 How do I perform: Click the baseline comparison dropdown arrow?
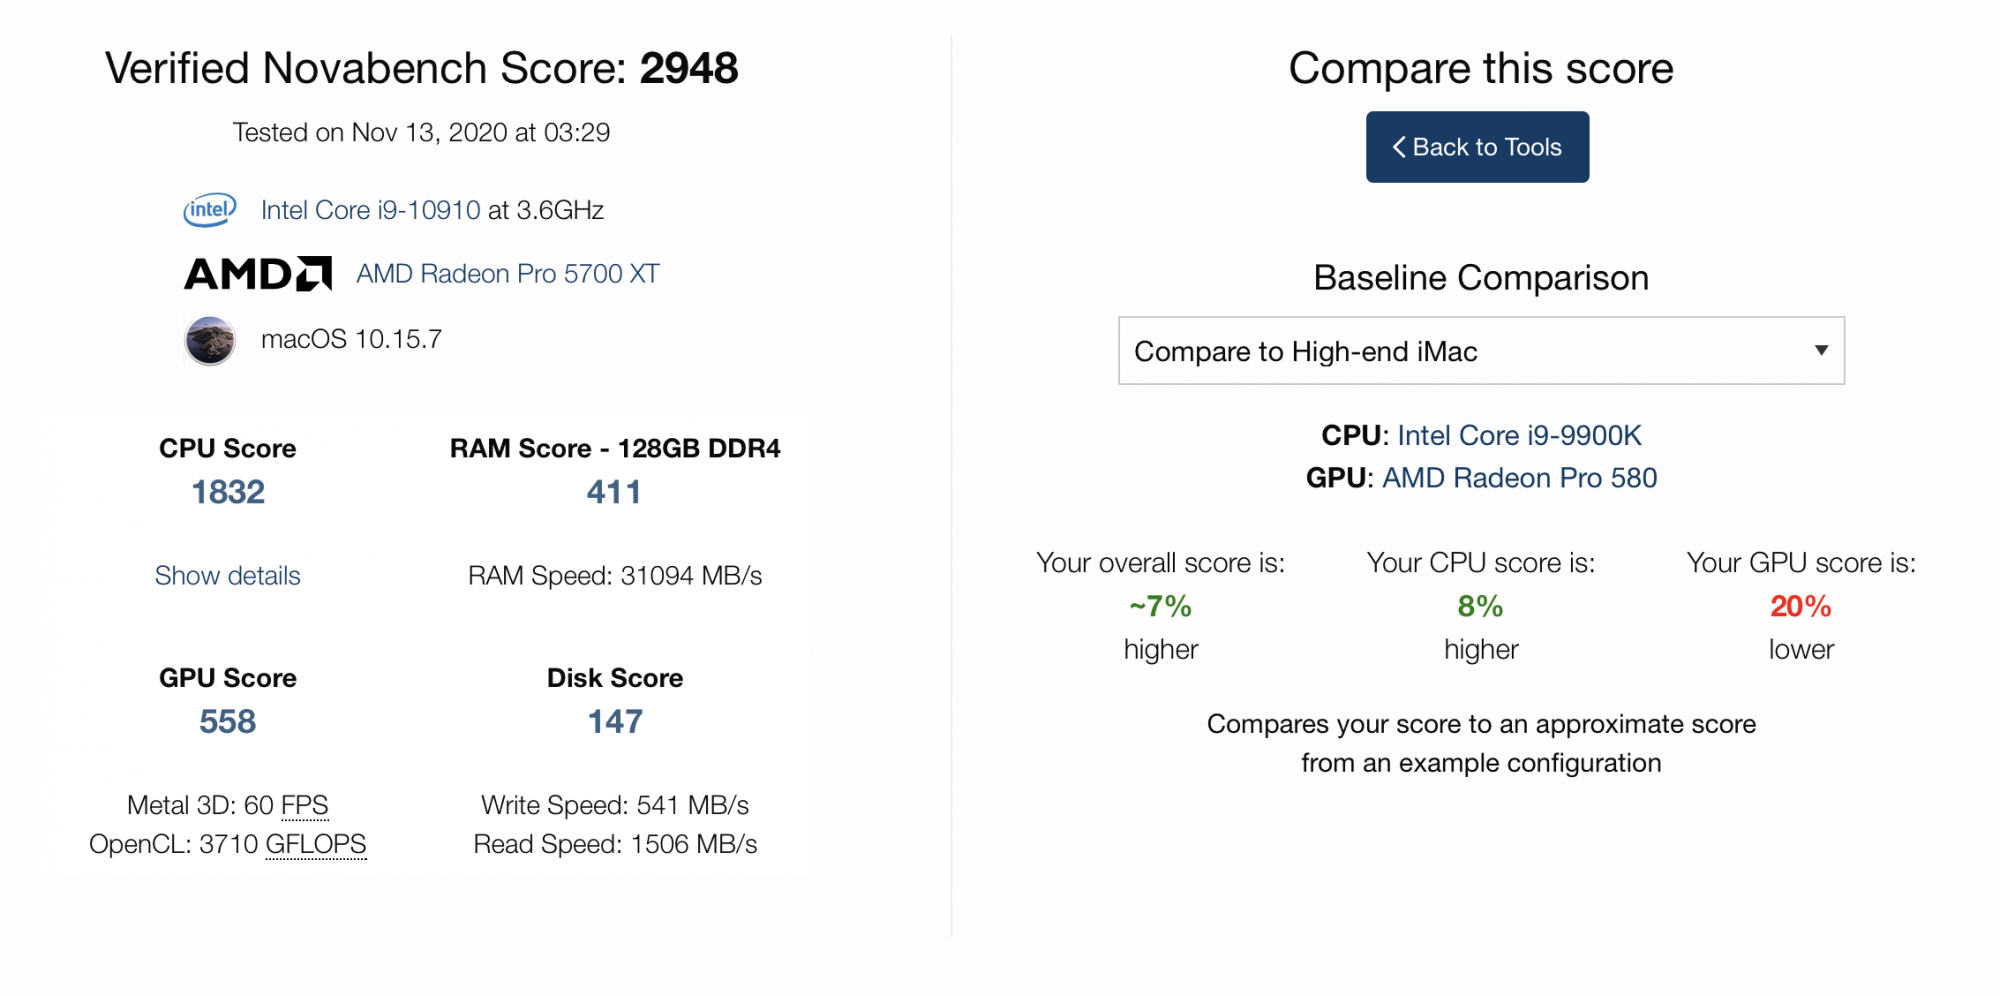pos(1821,351)
